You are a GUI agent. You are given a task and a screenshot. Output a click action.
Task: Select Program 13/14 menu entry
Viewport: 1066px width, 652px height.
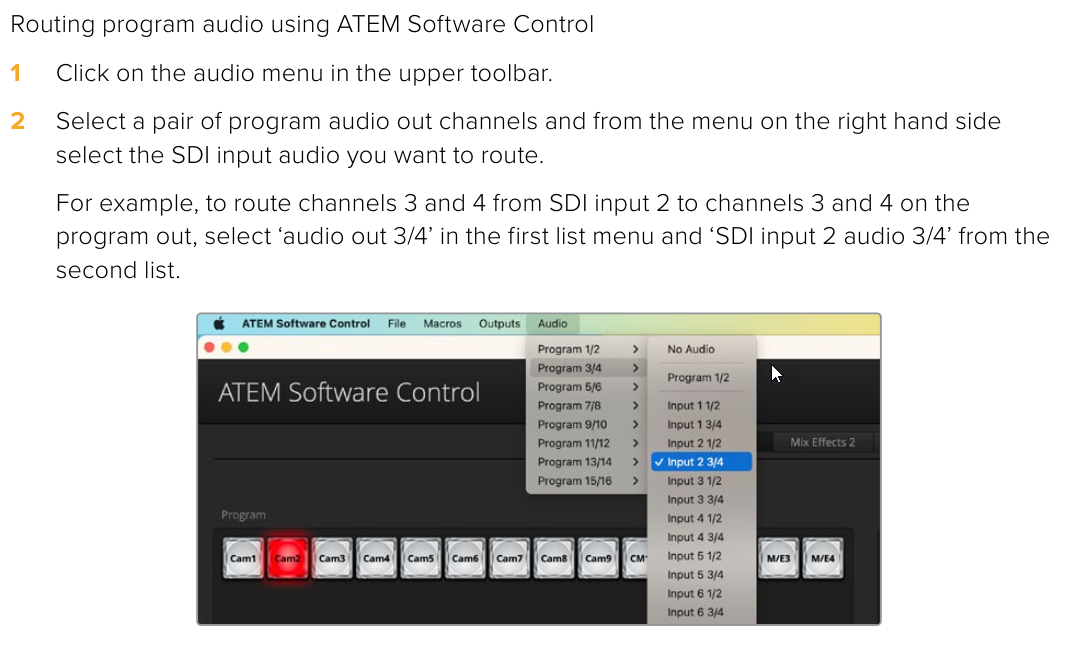587,462
